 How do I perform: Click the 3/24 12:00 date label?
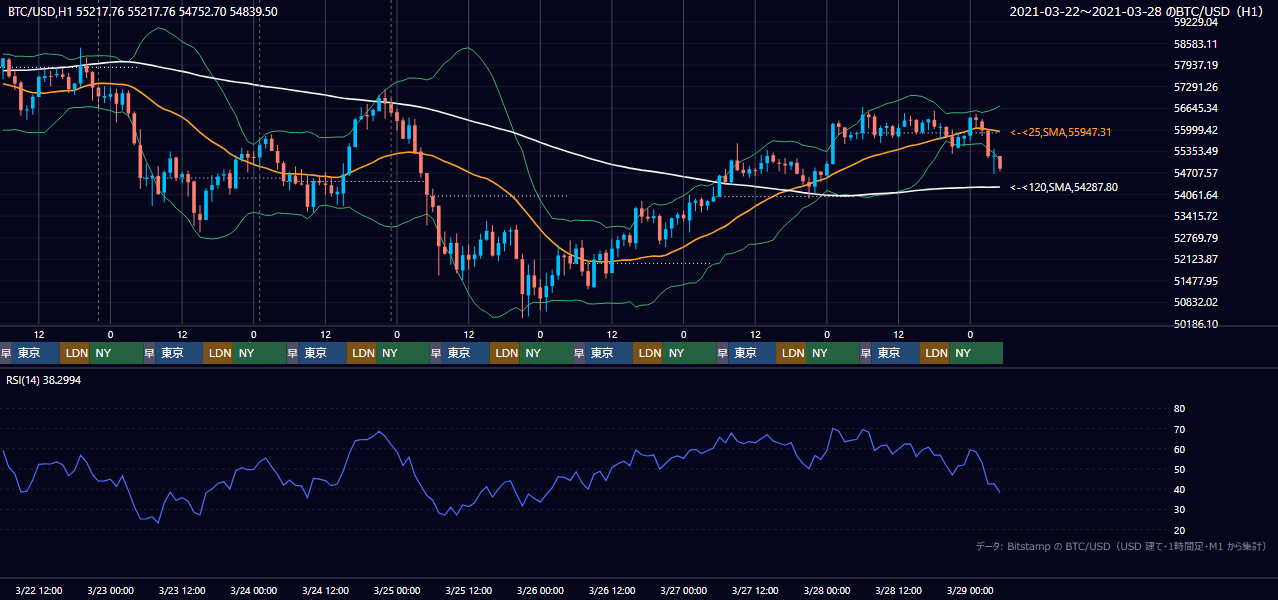(326, 590)
